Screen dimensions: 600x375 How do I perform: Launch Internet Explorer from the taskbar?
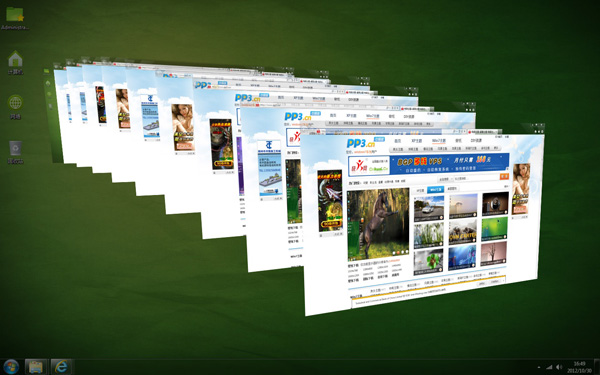pos(61,367)
